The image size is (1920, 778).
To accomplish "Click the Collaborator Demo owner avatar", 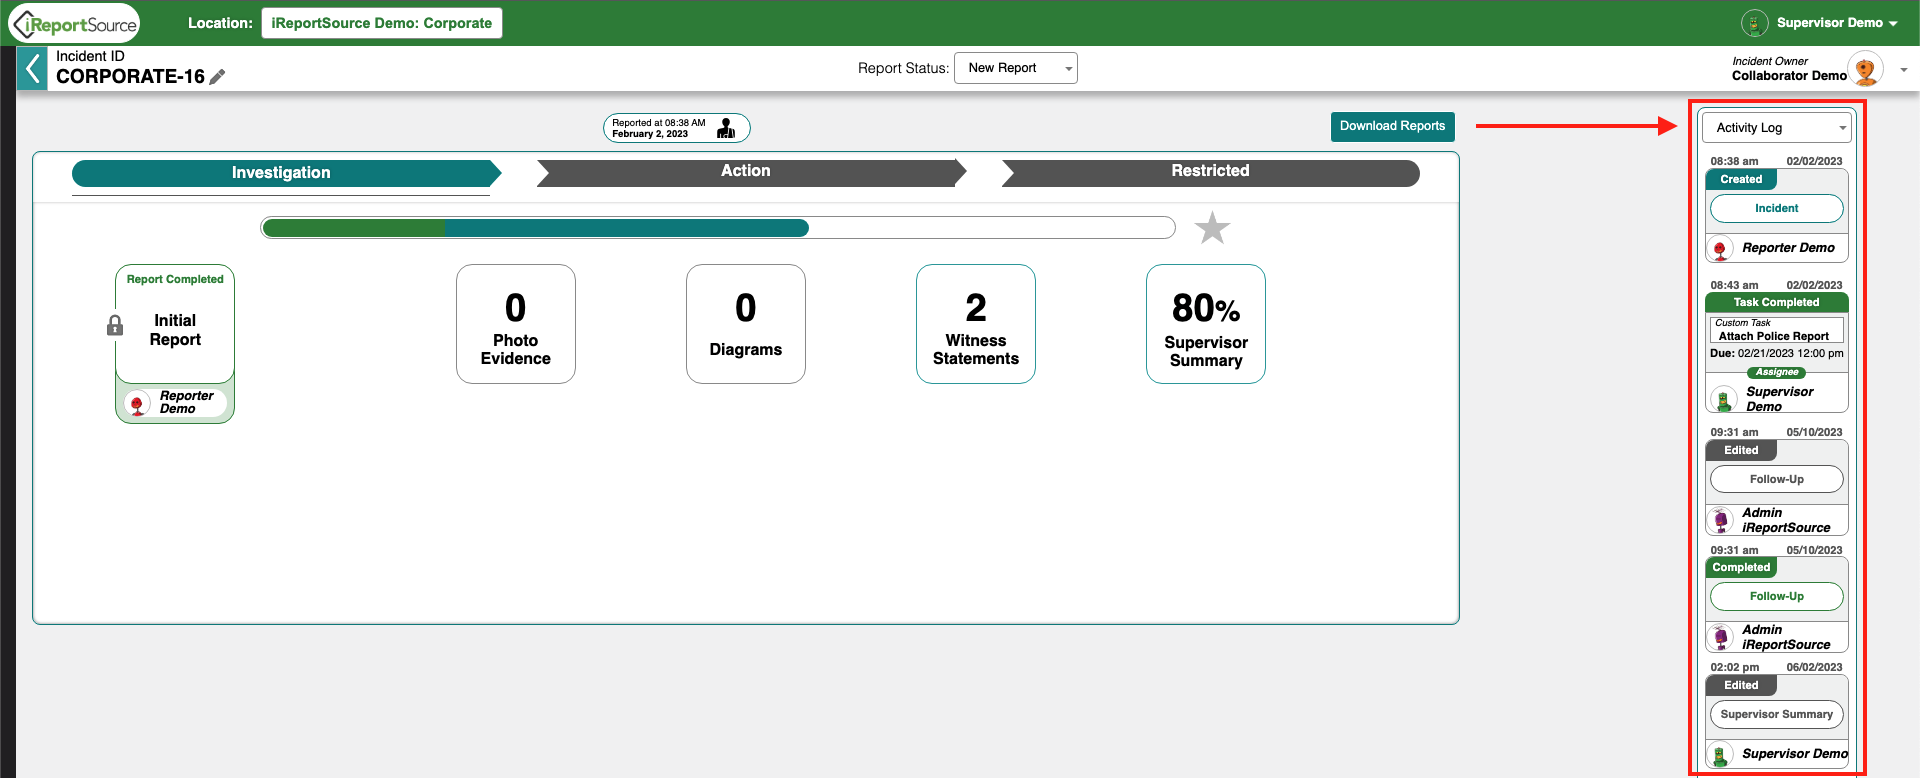I will (1865, 70).
